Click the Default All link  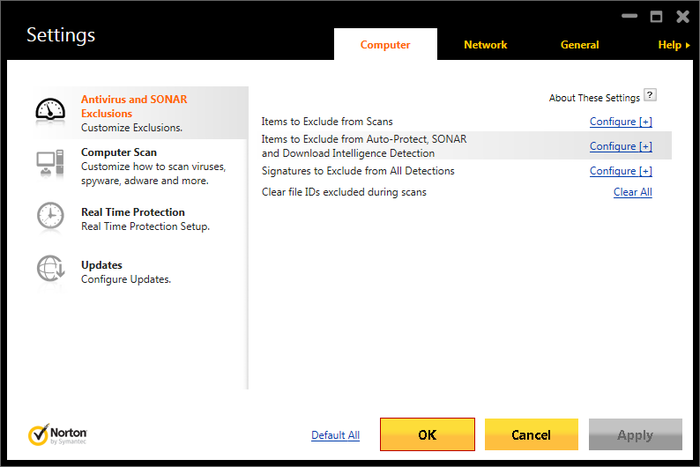(x=335, y=435)
